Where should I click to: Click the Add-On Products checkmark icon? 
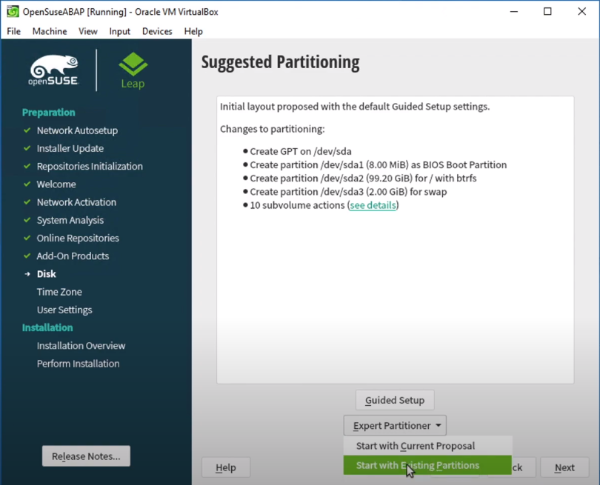[27, 256]
